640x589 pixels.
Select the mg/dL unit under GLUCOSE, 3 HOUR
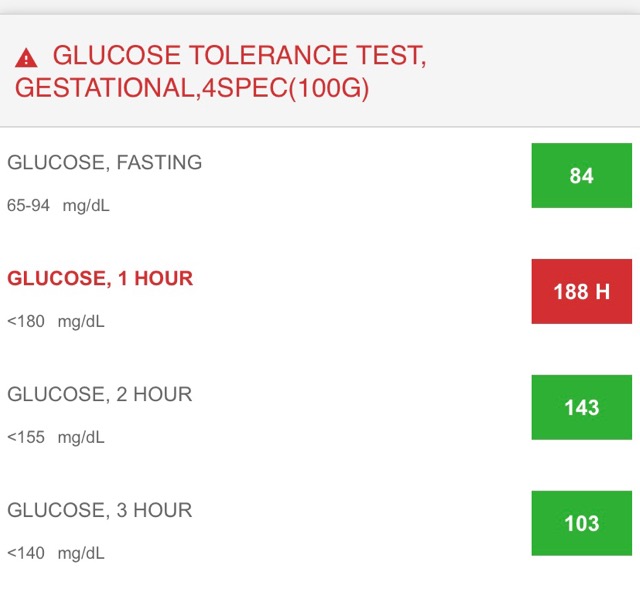(81, 553)
